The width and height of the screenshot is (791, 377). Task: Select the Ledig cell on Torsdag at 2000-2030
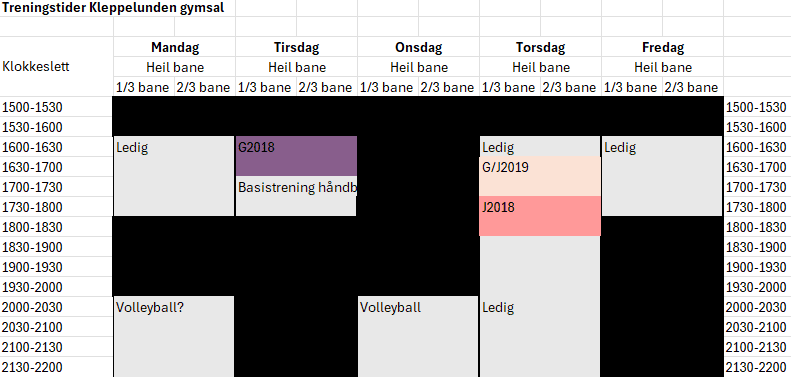coord(540,307)
